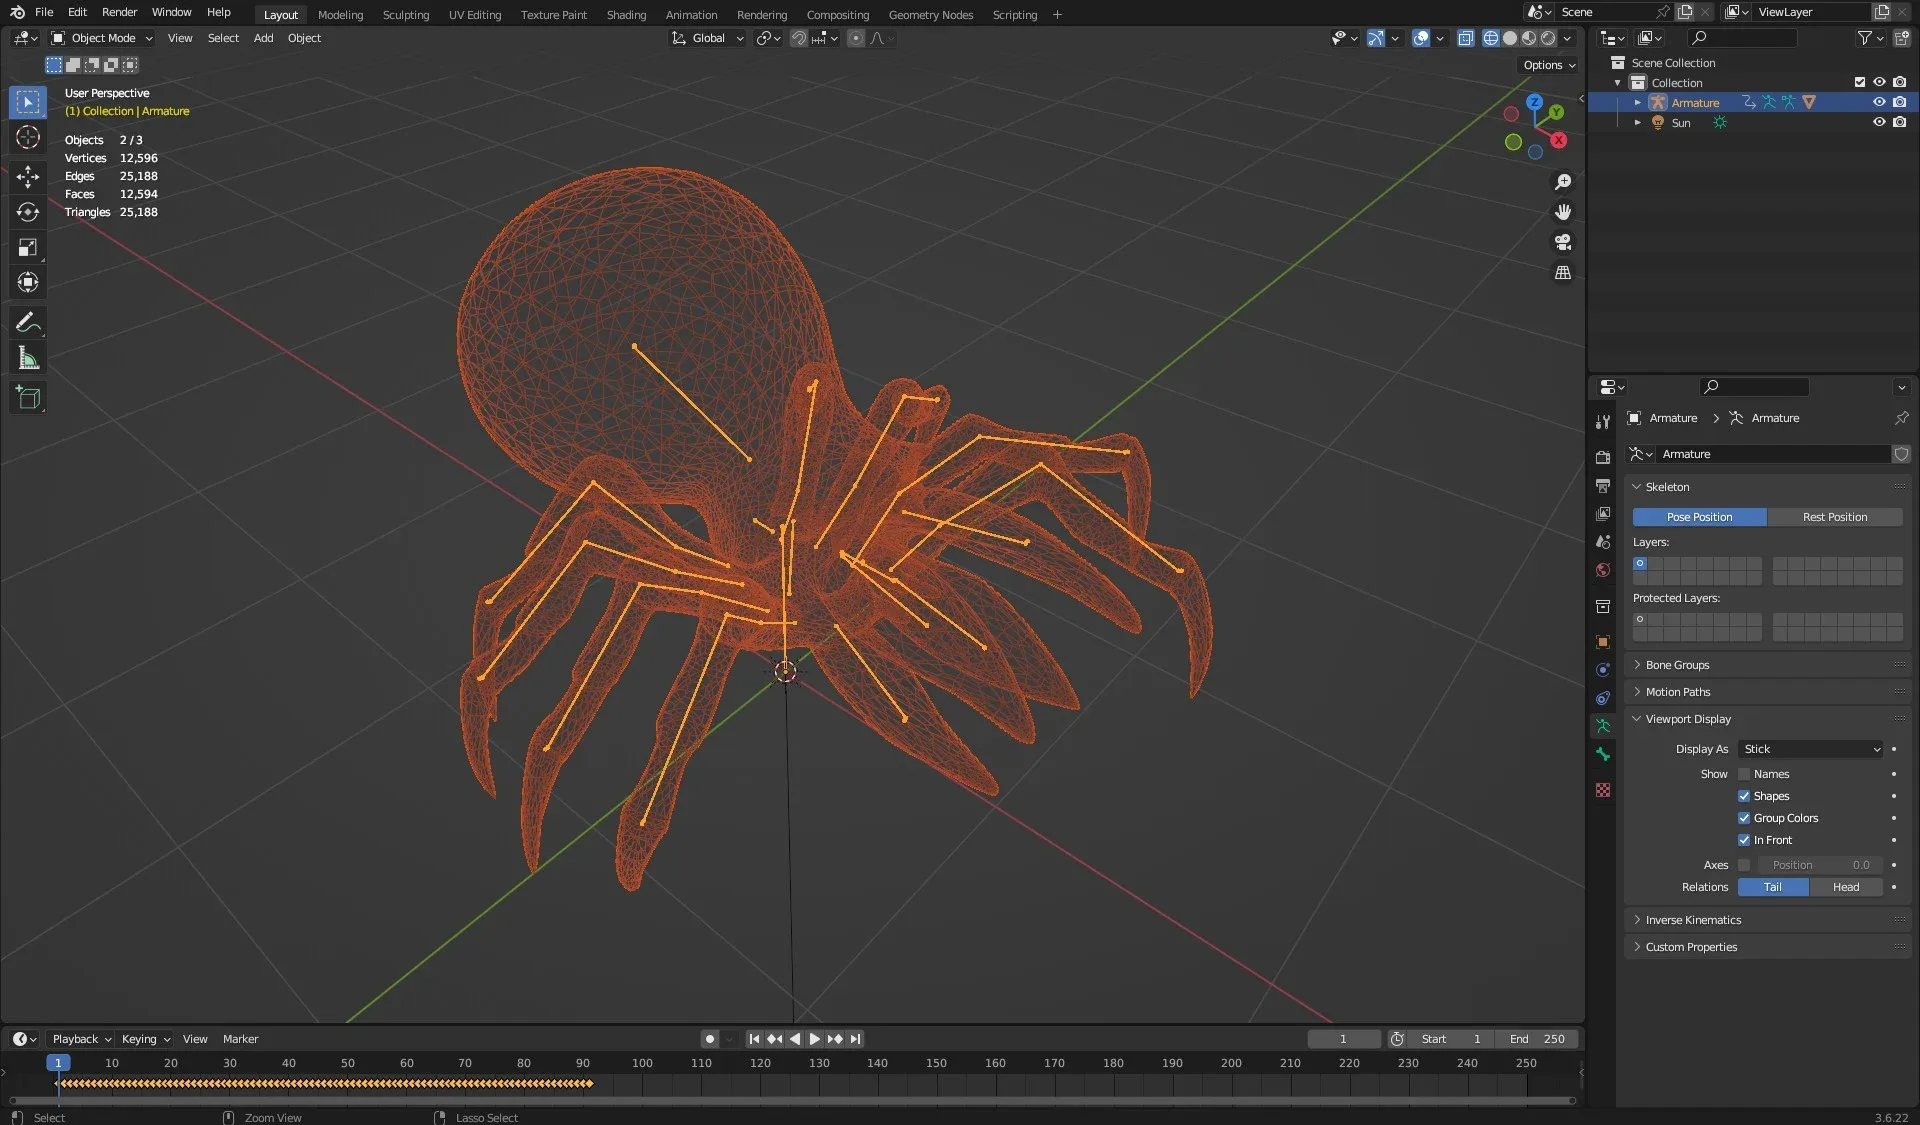Expand the Bone Groups panel

click(x=1677, y=665)
